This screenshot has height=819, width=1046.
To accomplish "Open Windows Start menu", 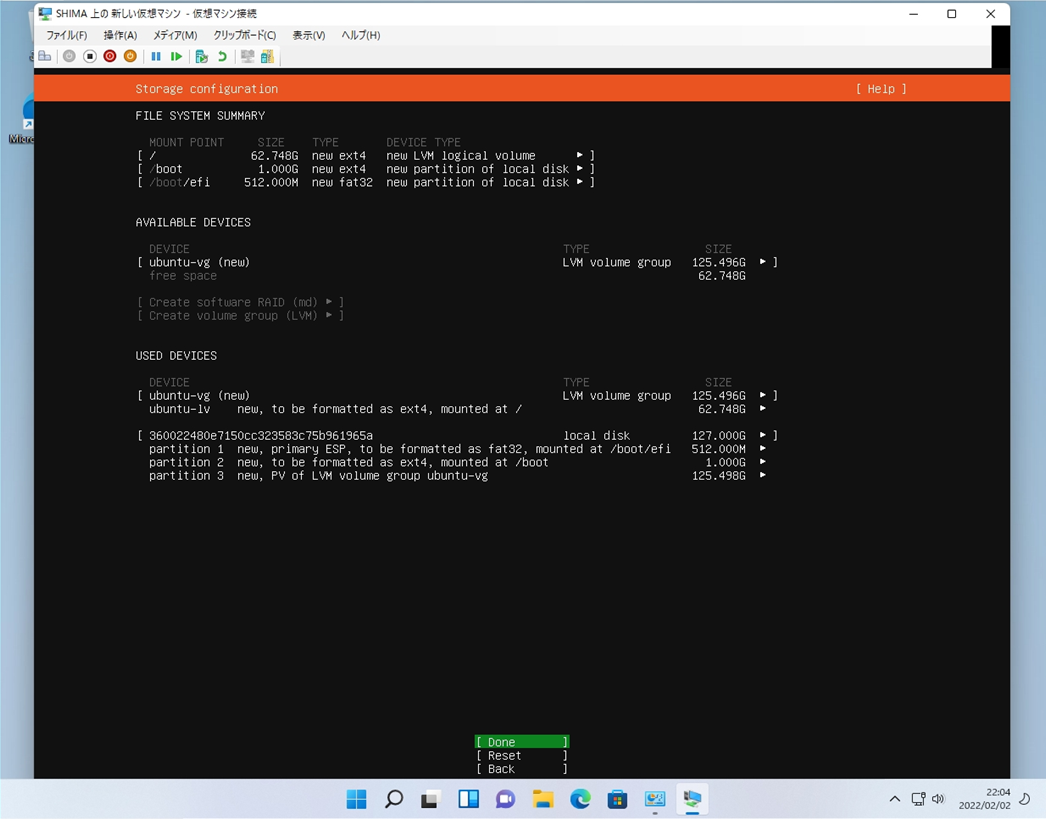I will tap(356, 798).
